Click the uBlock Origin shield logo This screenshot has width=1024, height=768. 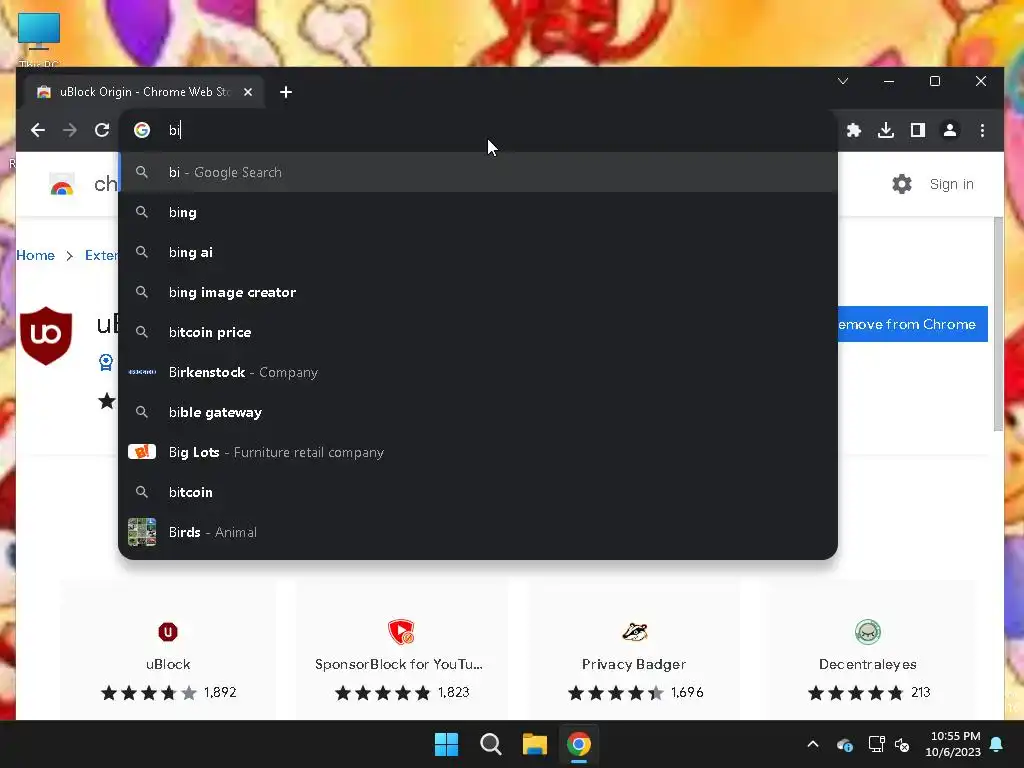coord(46,336)
